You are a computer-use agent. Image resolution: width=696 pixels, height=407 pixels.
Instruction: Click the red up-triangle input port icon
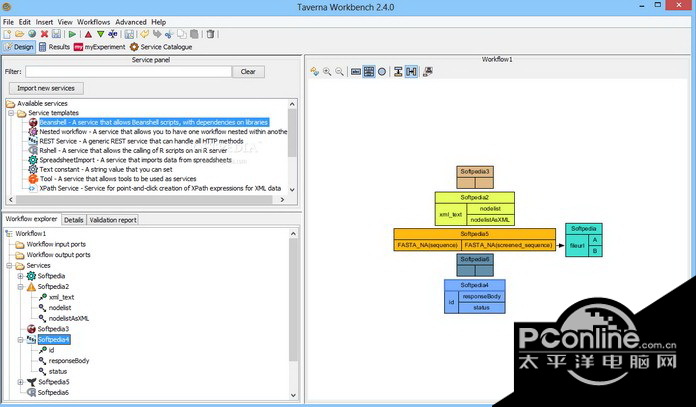tap(88, 33)
